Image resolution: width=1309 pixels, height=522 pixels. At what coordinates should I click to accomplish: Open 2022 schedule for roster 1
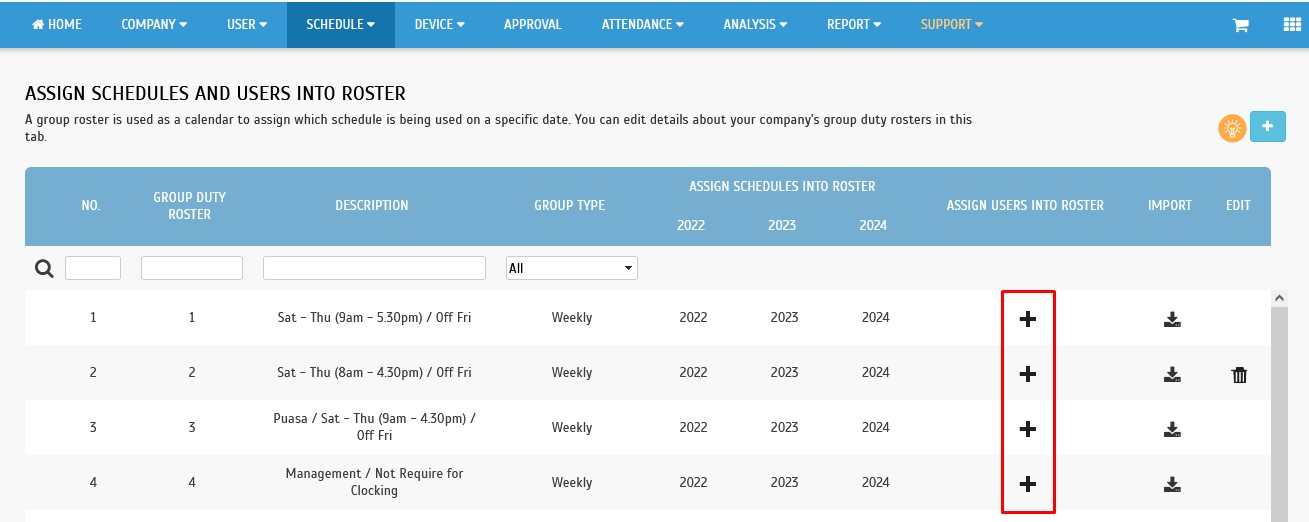tap(692, 318)
